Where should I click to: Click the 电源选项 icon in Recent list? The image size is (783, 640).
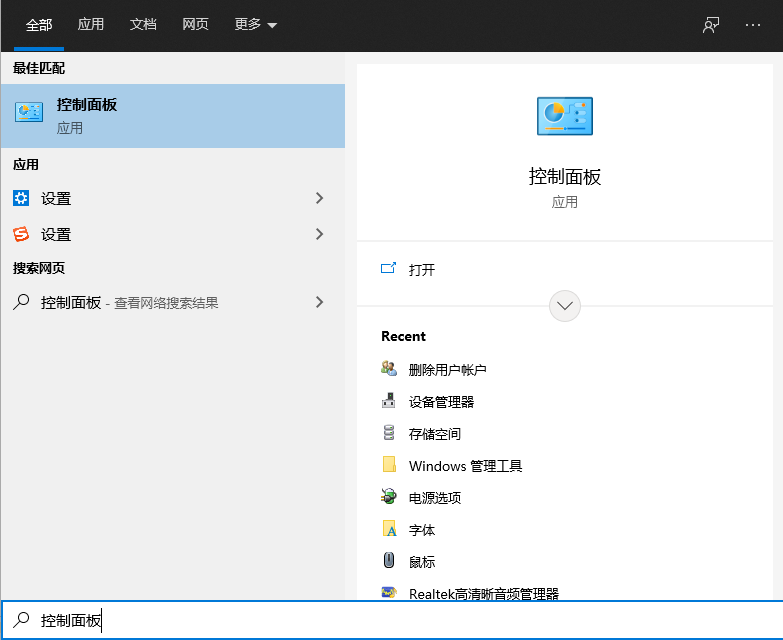coord(389,497)
